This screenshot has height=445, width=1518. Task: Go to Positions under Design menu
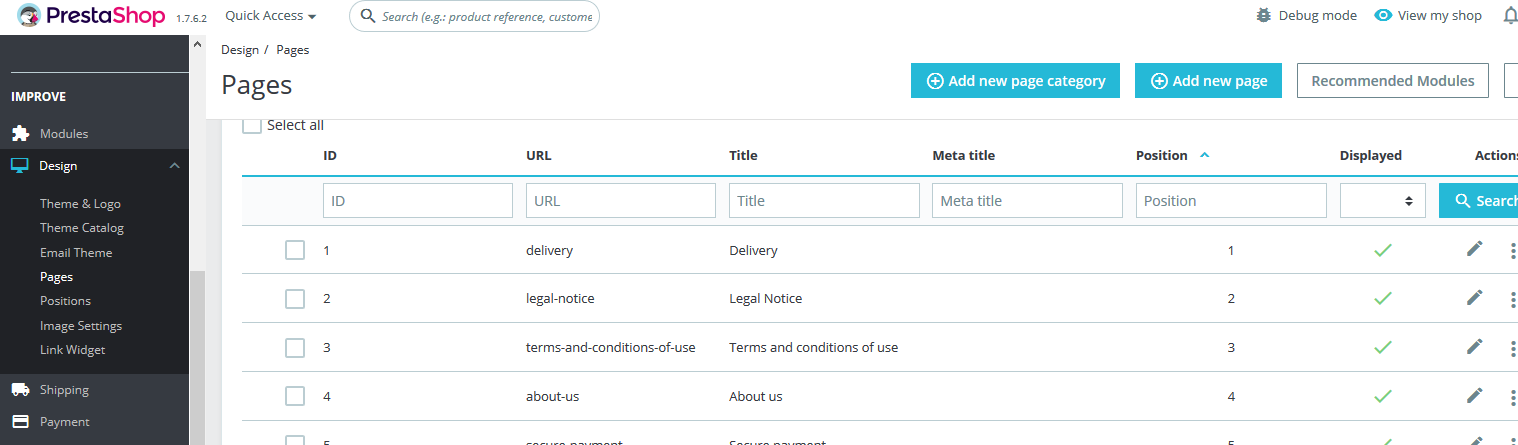[x=65, y=301]
